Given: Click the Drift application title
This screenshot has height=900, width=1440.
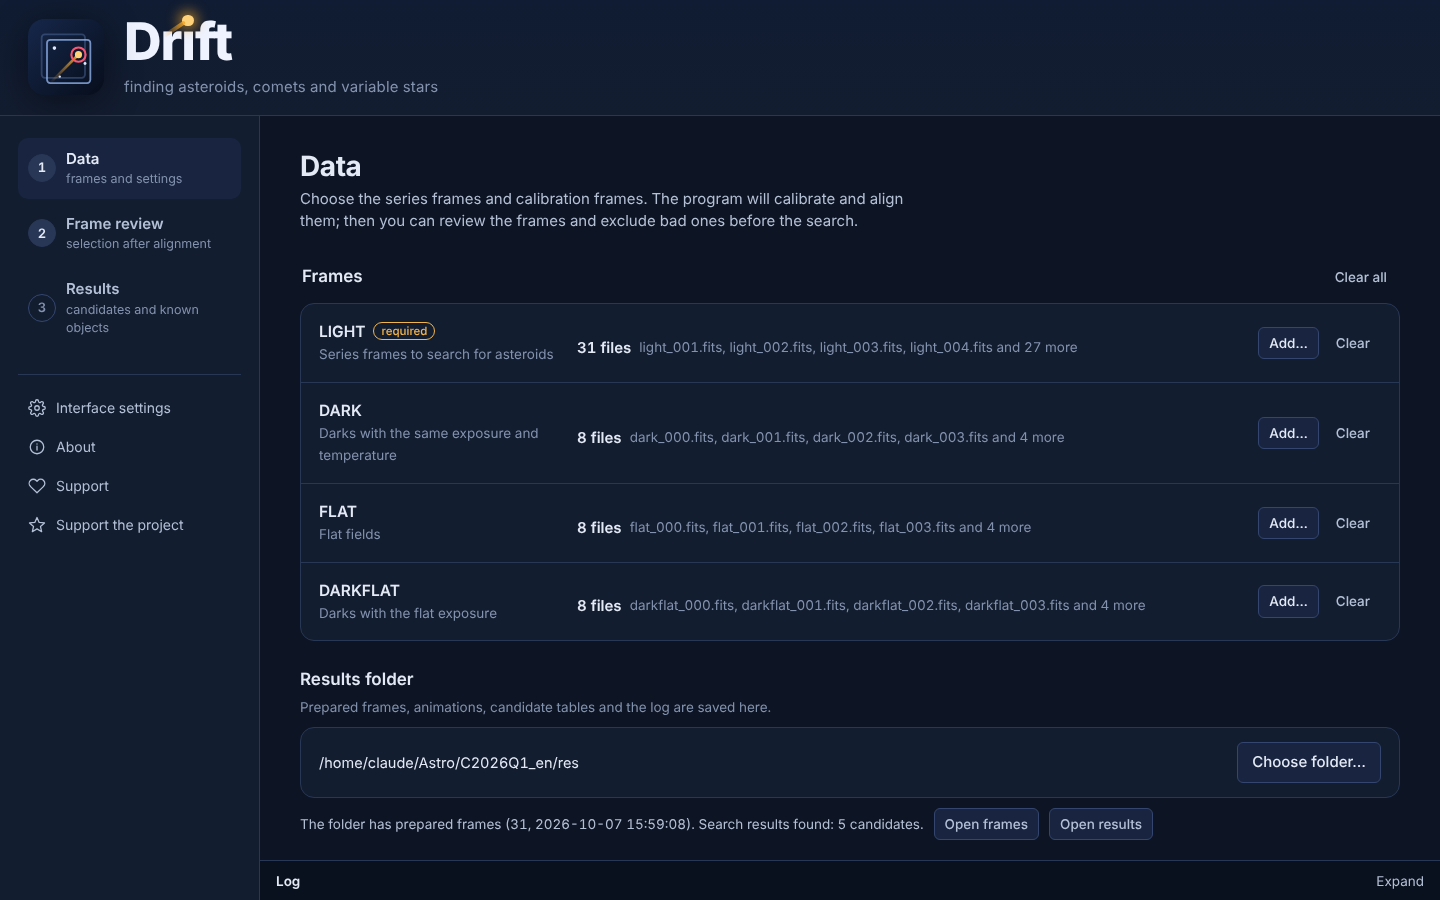Looking at the screenshot, I should [178, 42].
